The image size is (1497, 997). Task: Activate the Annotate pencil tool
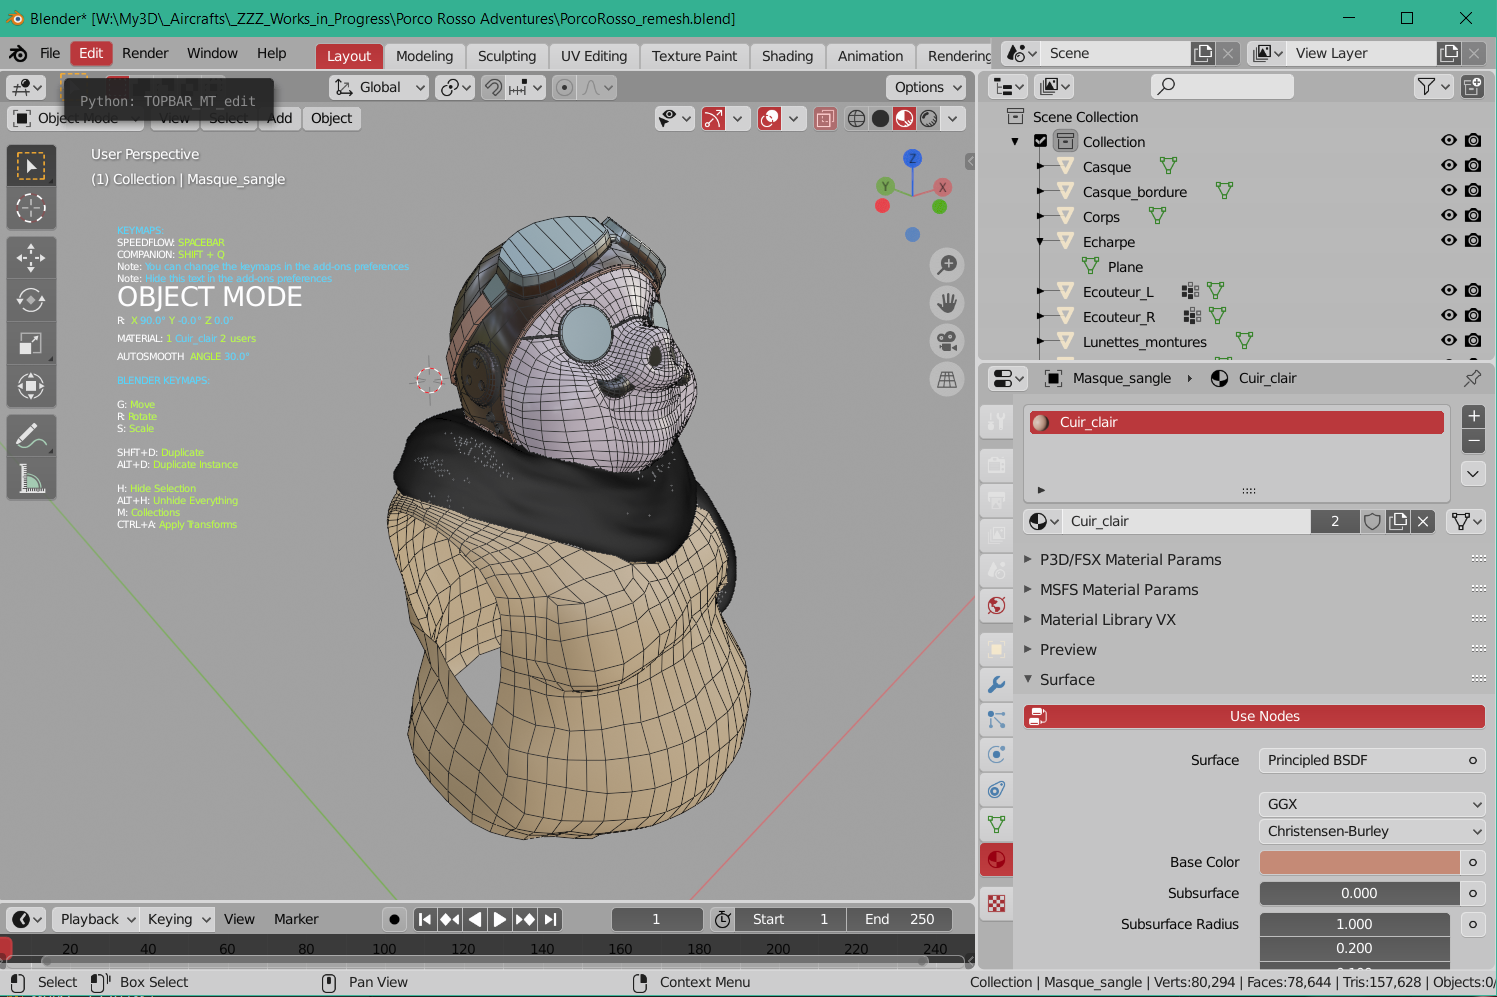tap(31, 436)
